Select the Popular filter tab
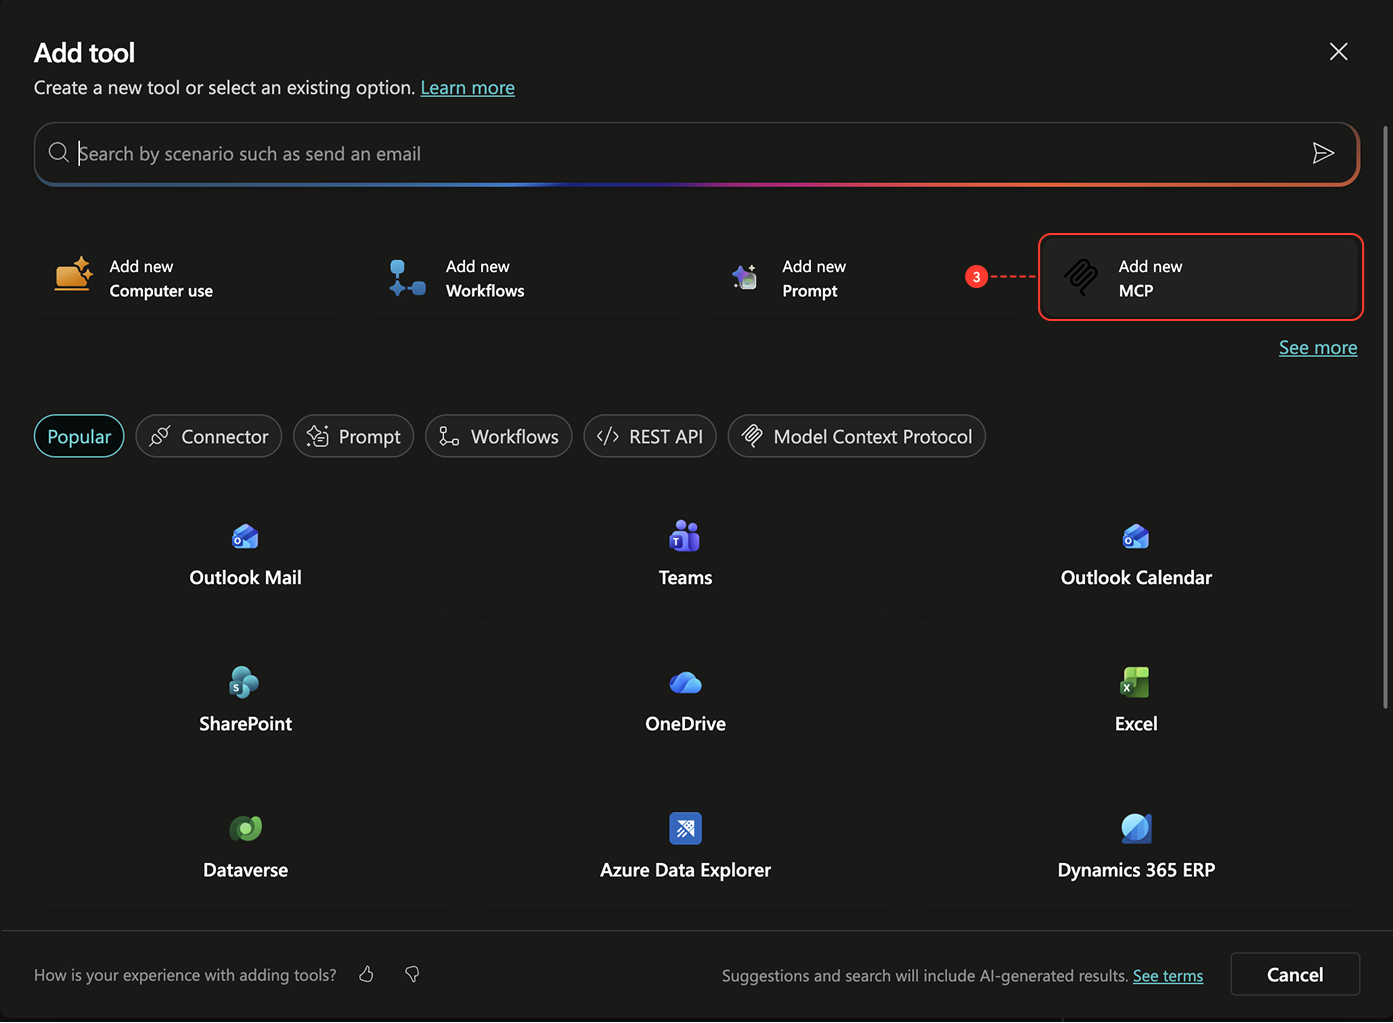Screen dimensions: 1393x1023 pos(79,436)
